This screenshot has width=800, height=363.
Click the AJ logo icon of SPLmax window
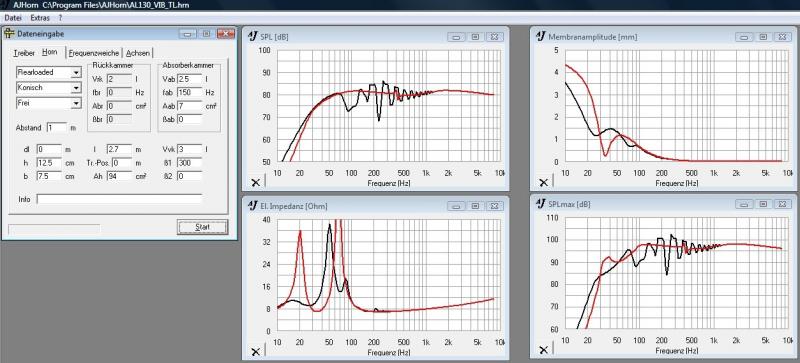coord(541,204)
